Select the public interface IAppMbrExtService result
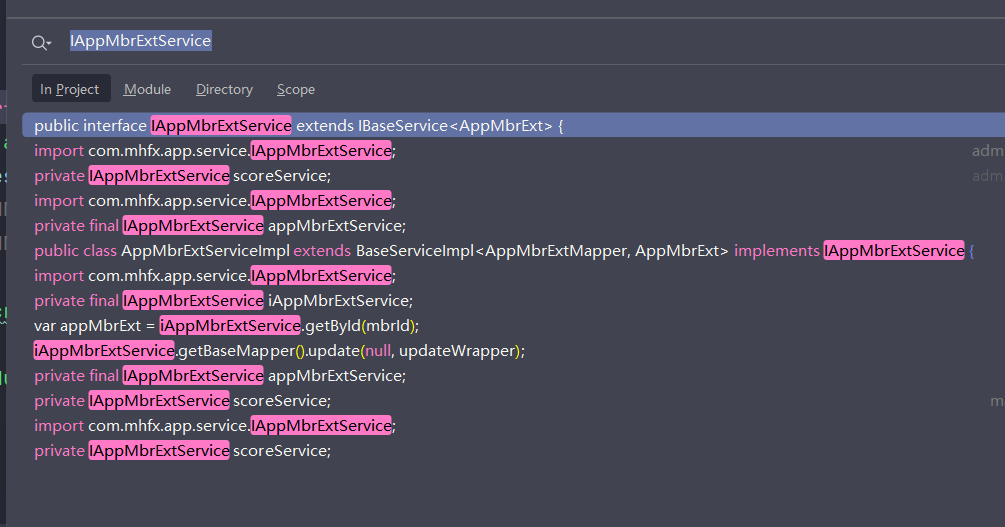The width and height of the screenshot is (1005, 527). pos(299,126)
